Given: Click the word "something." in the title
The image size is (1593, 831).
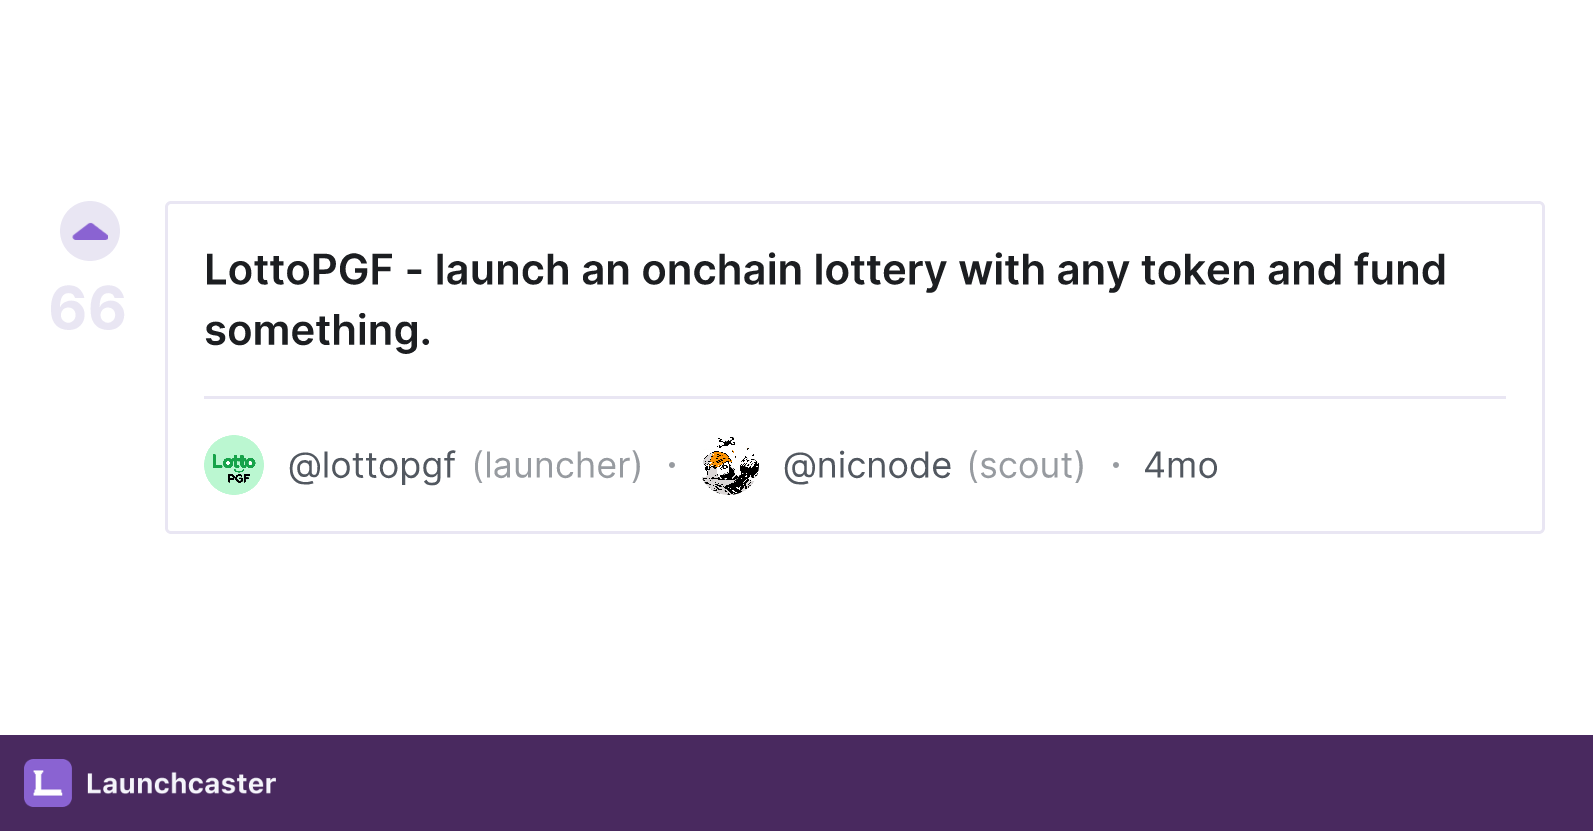Looking at the screenshot, I should pos(318,331).
